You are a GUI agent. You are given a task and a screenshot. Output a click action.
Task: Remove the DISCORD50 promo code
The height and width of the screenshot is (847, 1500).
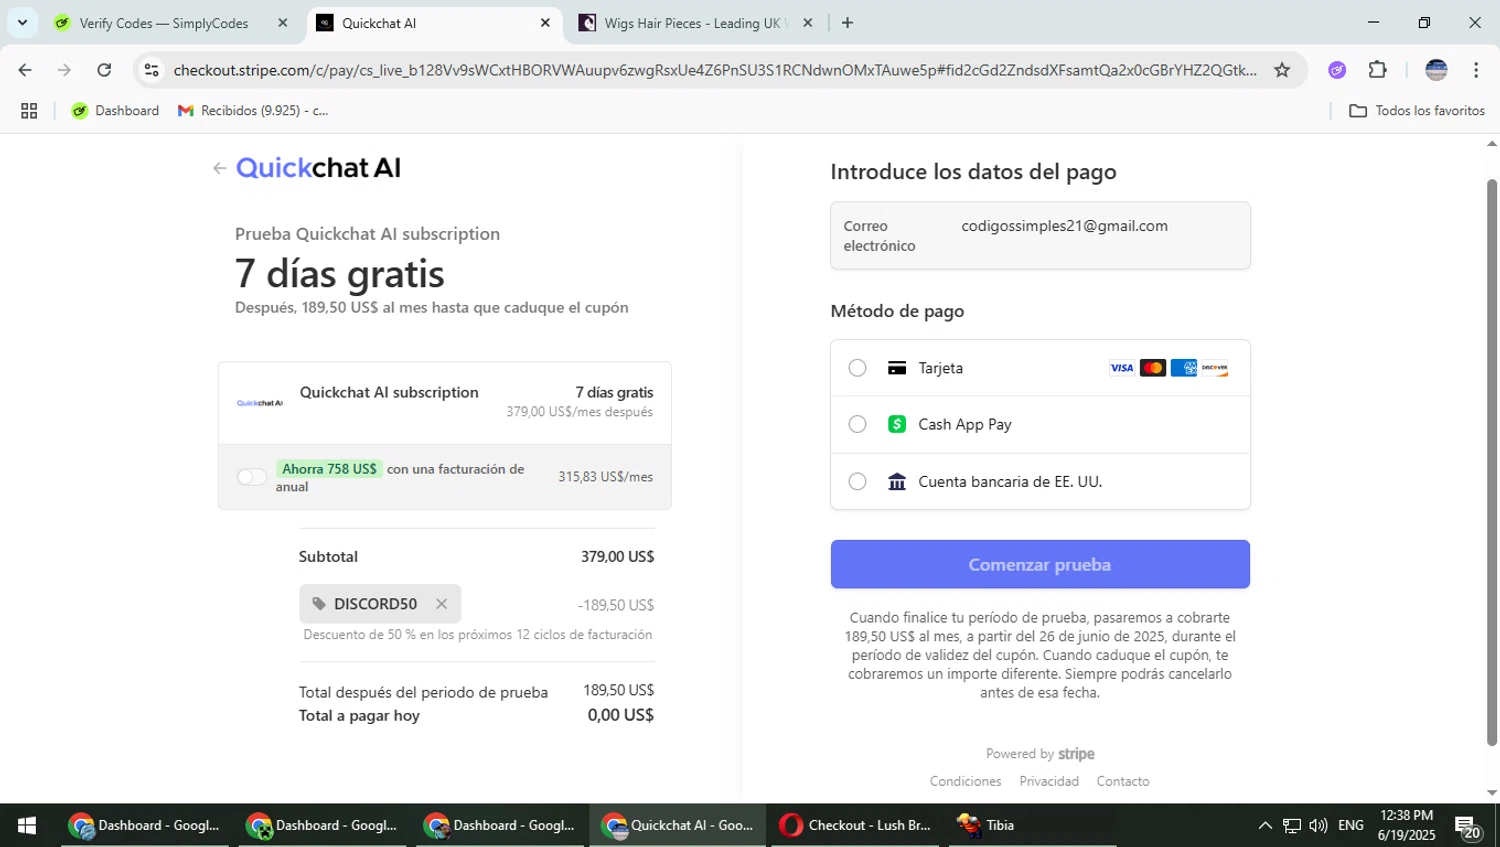pos(441,604)
